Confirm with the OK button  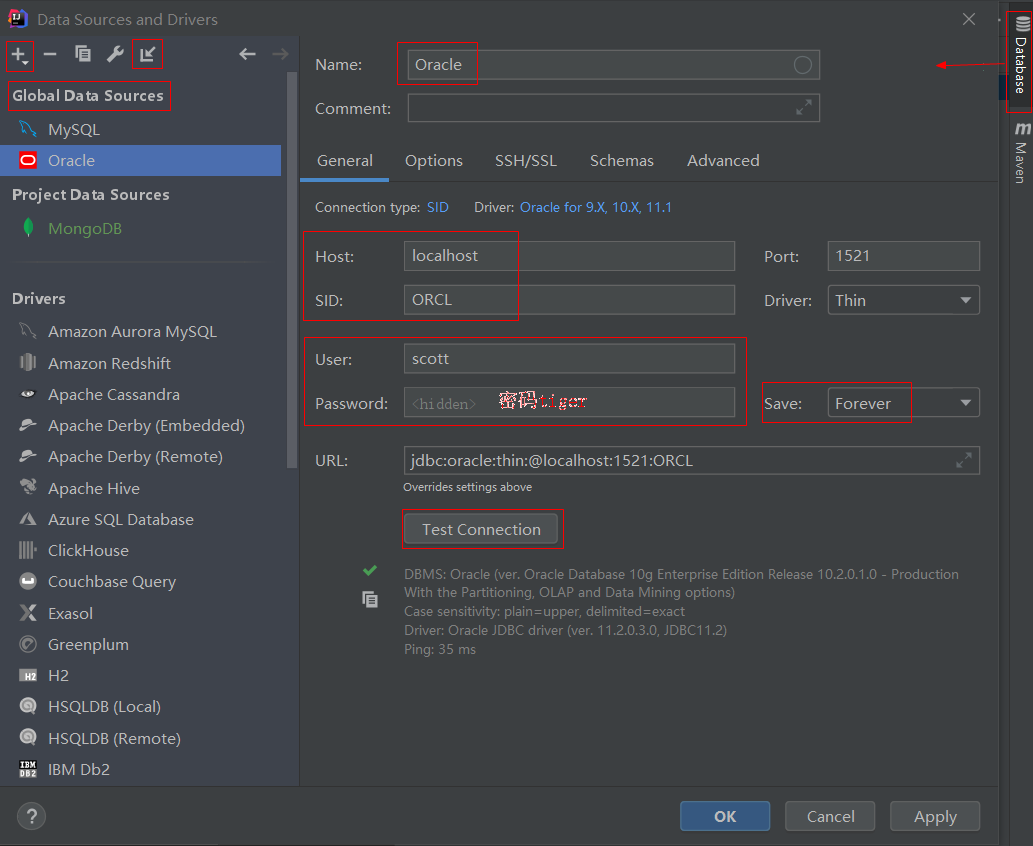tap(725, 816)
